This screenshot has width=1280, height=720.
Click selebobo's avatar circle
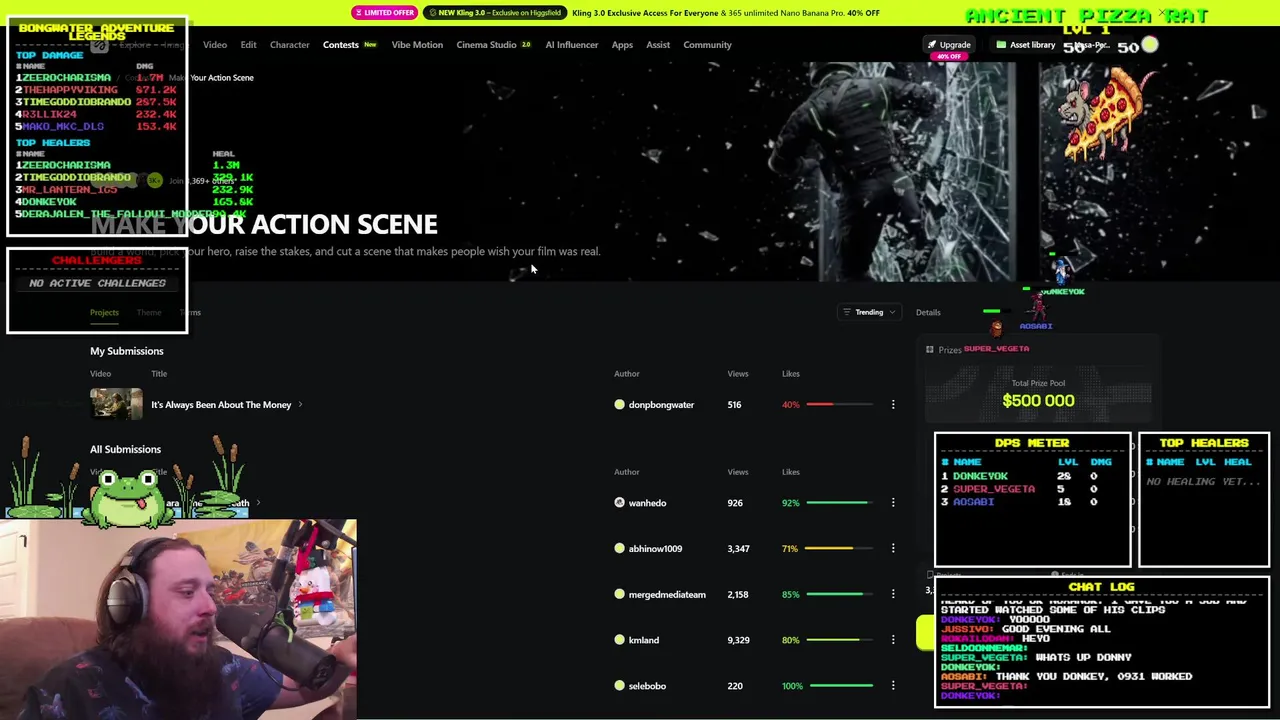(619, 686)
